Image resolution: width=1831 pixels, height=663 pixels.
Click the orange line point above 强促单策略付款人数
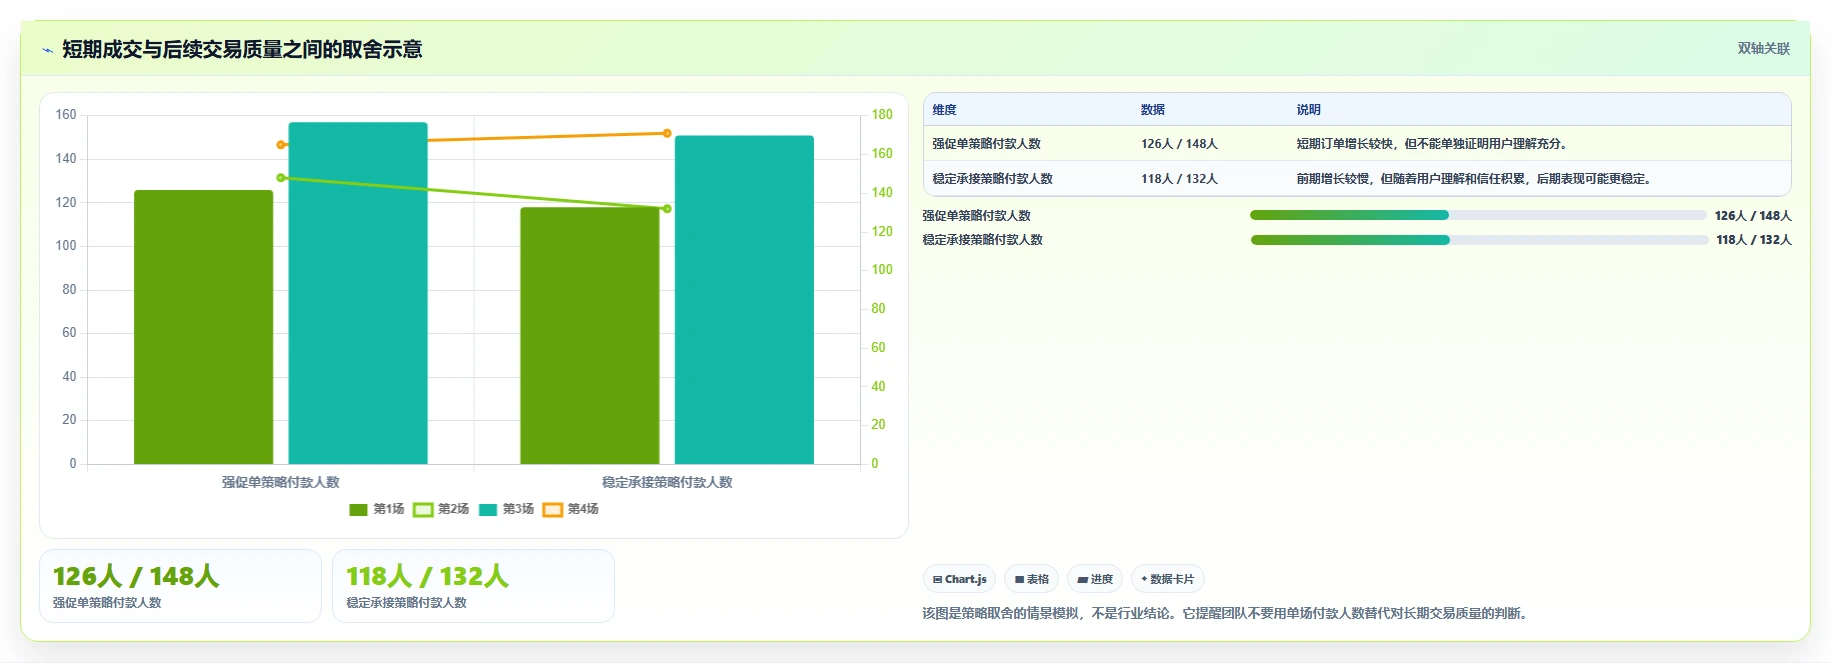[281, 145]
